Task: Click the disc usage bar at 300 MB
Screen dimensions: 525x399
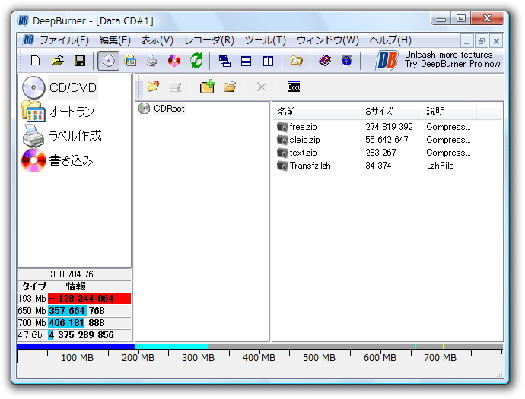Action: click(x=198, y=346)
